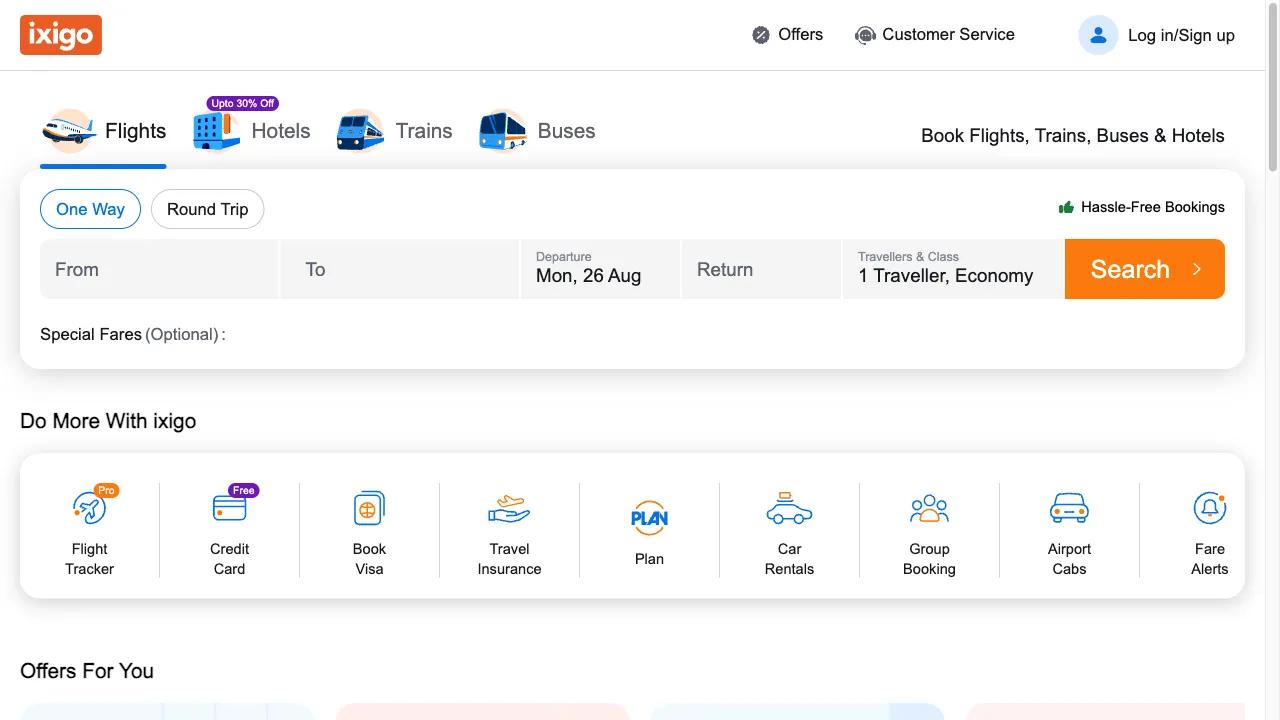Screen dimensions: 1280x720
Task: Open the Credit Card option
Action: (x=230, y=530)
